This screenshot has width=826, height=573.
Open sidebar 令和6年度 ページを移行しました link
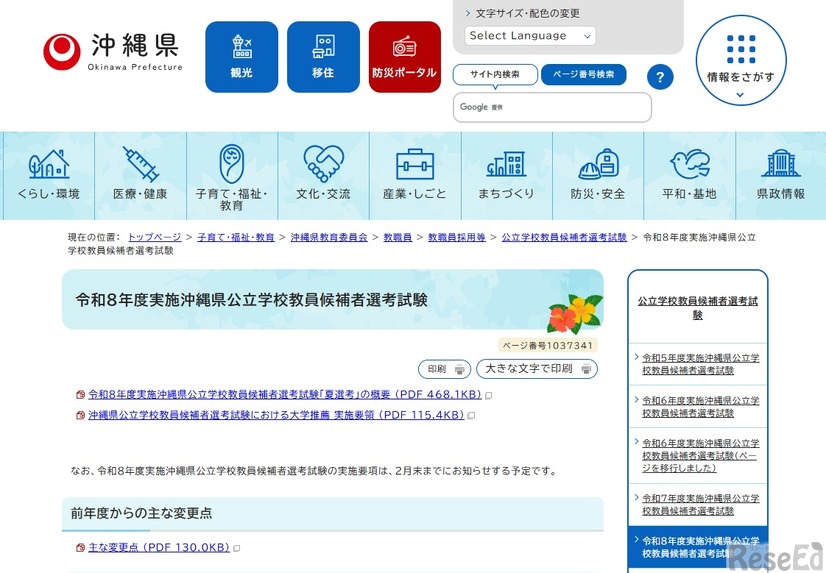point(701,456)
